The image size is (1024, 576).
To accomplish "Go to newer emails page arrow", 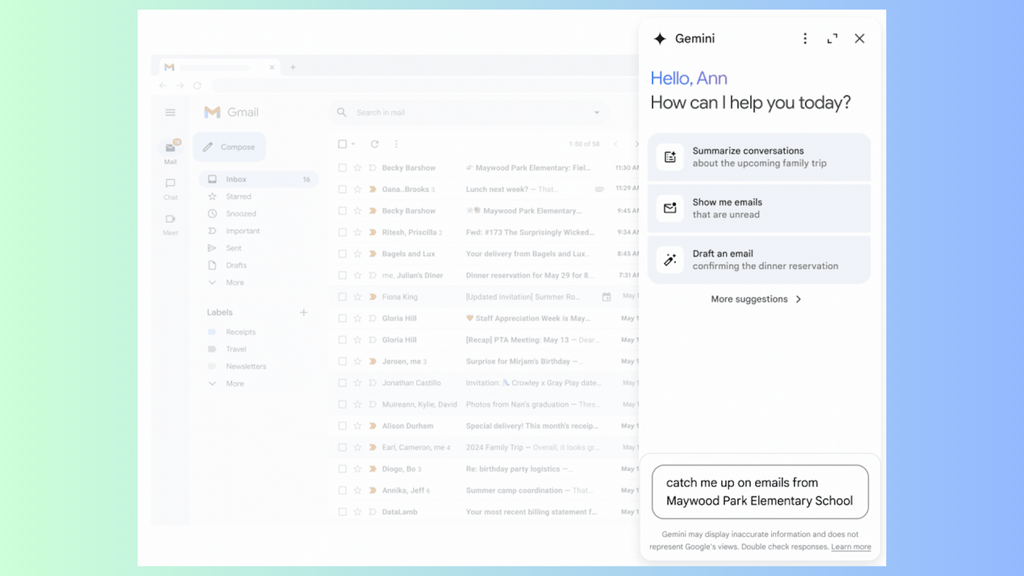I will (x=615, y=144).
